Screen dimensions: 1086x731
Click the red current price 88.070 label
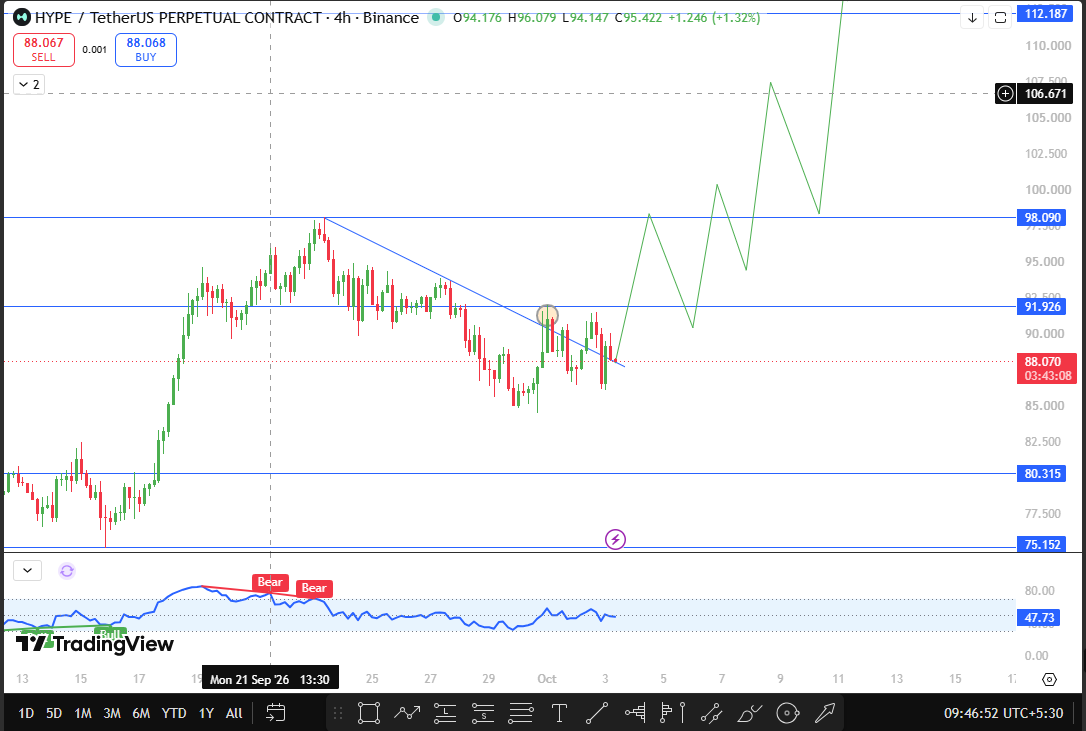click(1047, 369)
